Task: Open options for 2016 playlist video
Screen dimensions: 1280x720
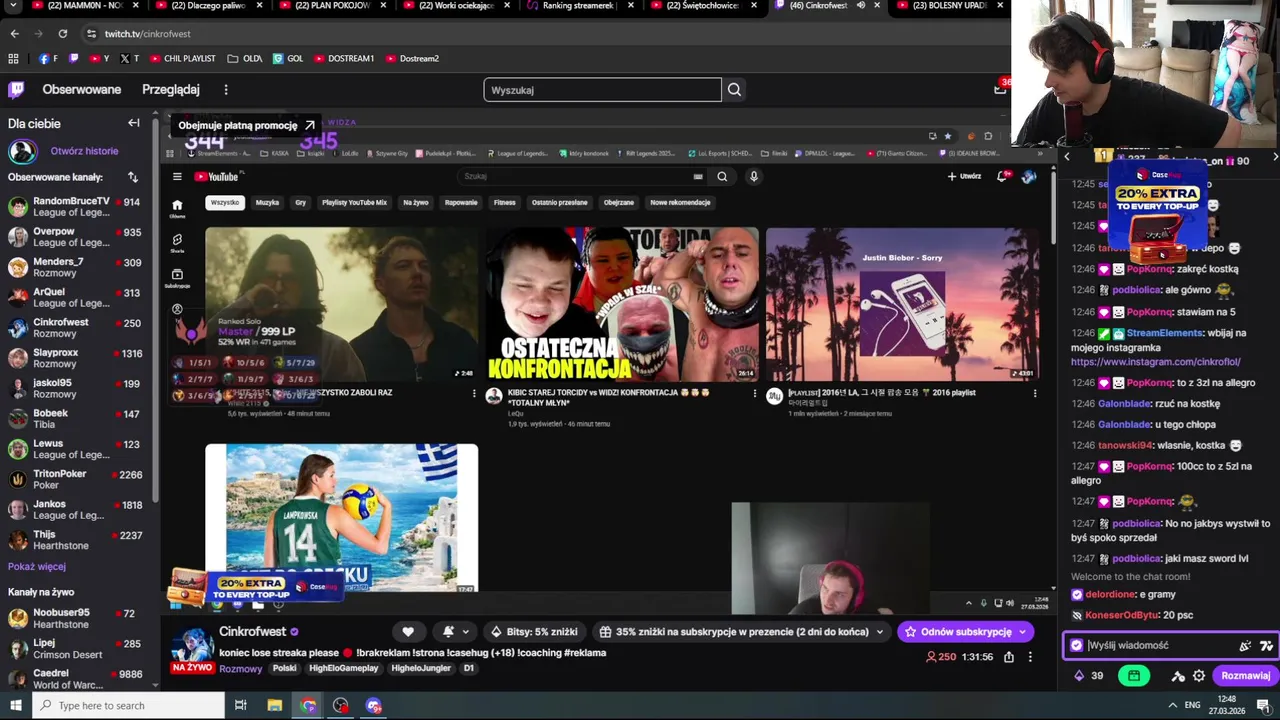Action: pos(1035,394)
